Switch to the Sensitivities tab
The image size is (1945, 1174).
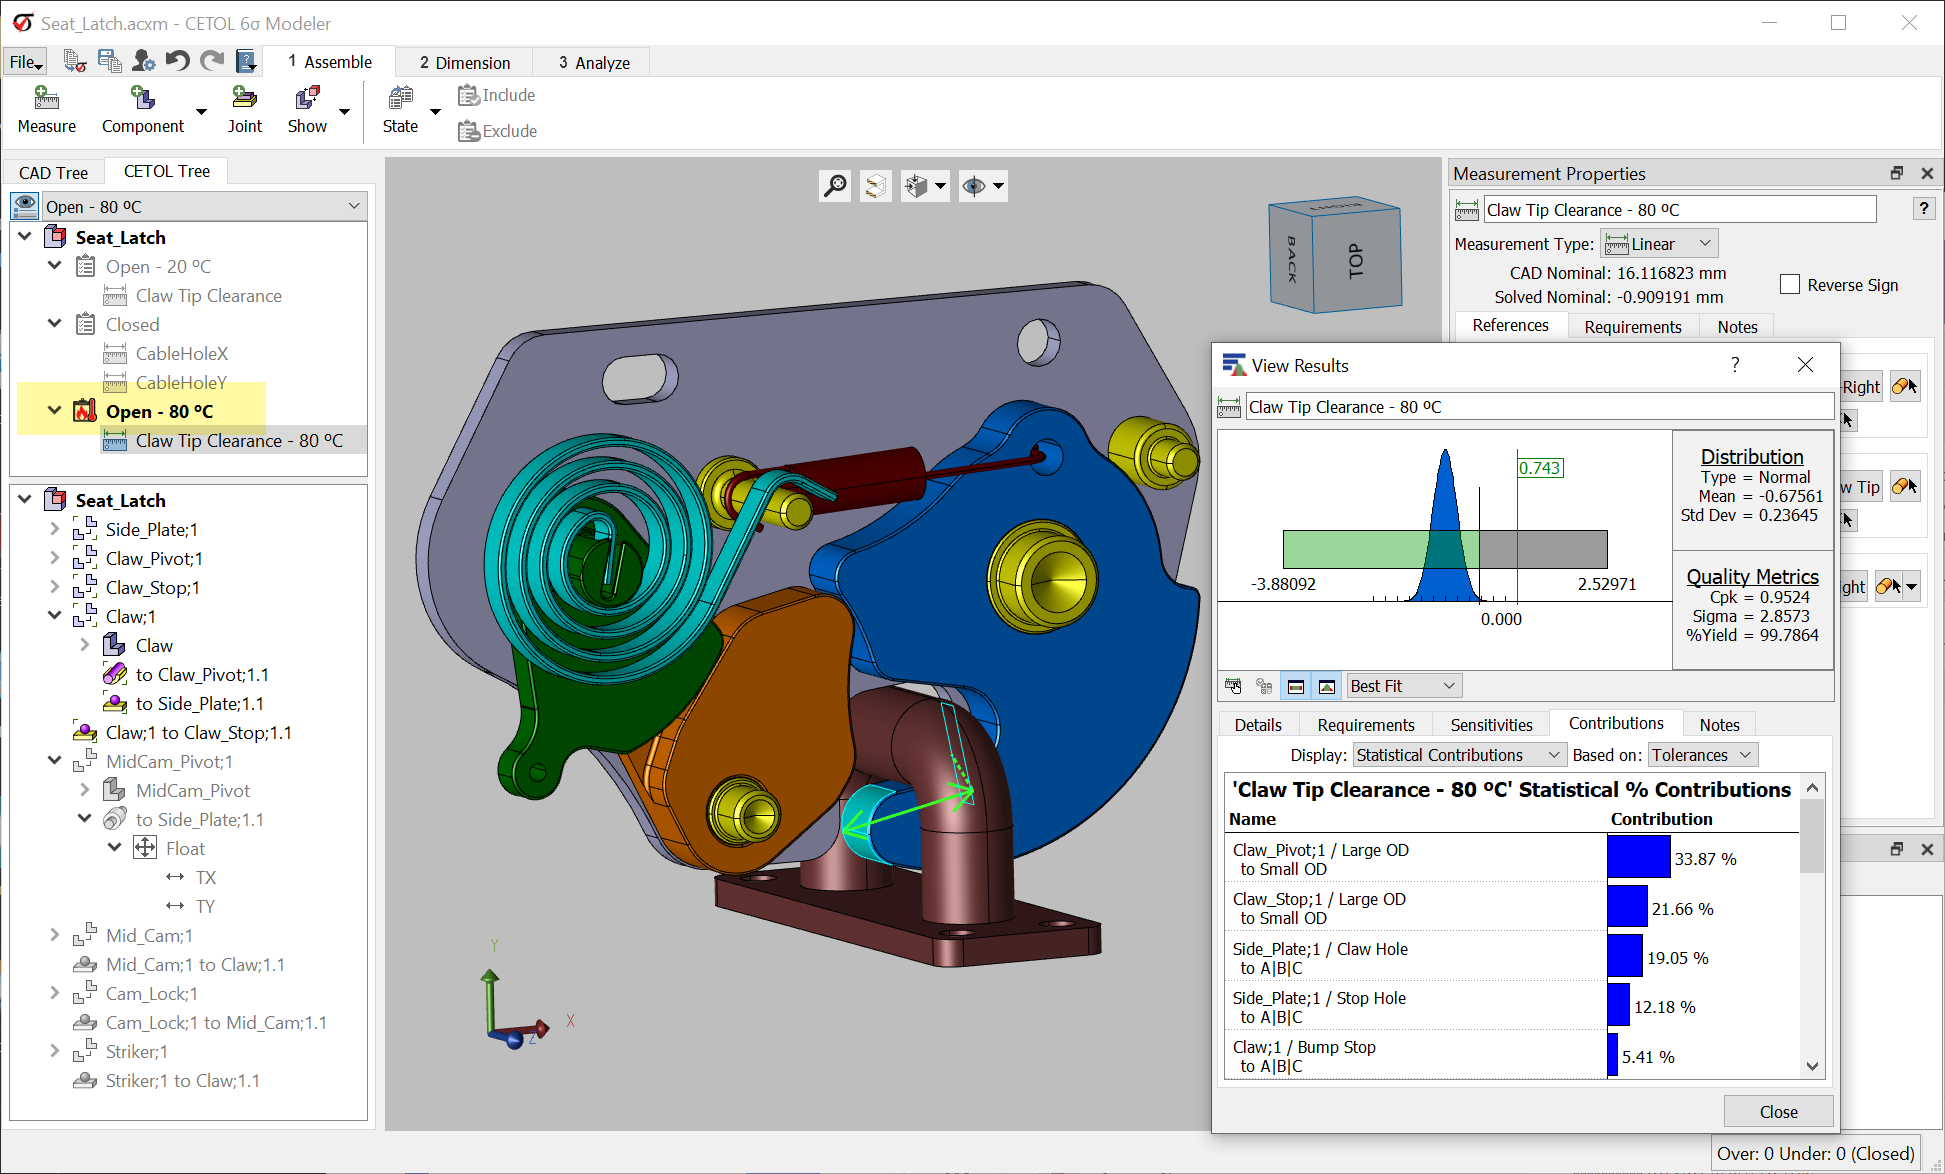pos(1491,725)
